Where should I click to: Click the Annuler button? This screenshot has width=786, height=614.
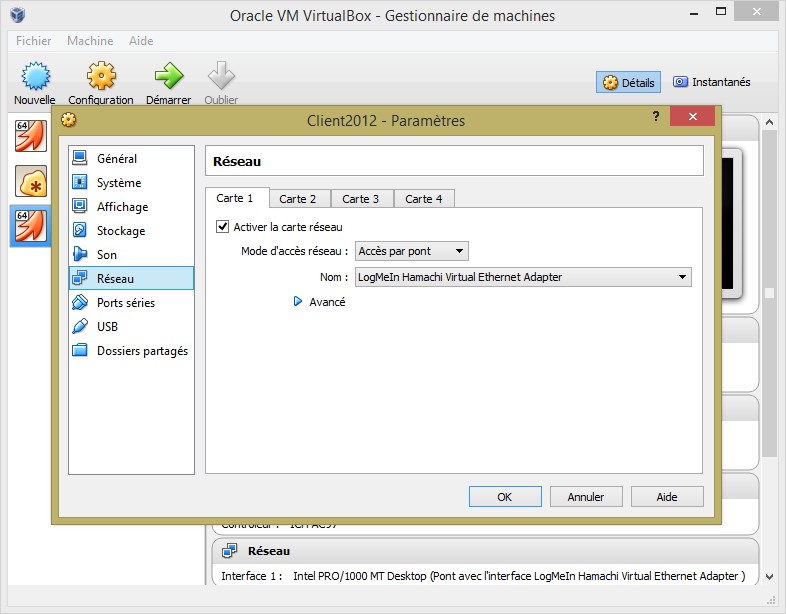click(586, 497)
